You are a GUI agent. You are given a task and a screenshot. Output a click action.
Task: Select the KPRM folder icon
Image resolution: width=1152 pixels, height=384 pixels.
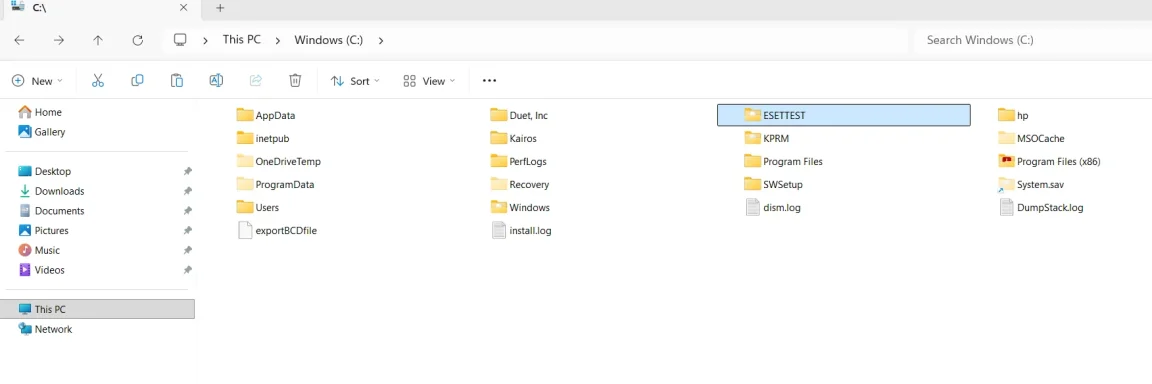click(752, 138)
